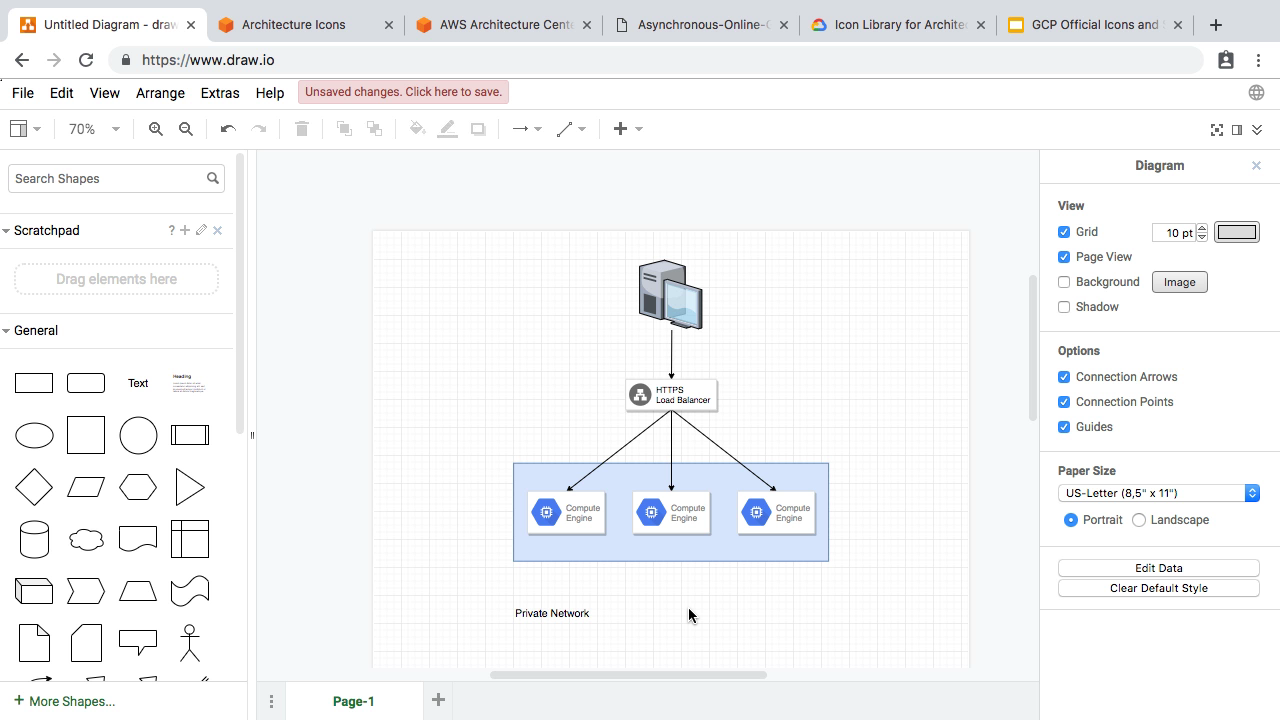The width and height of the screenshot is (1280, 720).
Task: Click the Edit Data button
Action: 1158,568
